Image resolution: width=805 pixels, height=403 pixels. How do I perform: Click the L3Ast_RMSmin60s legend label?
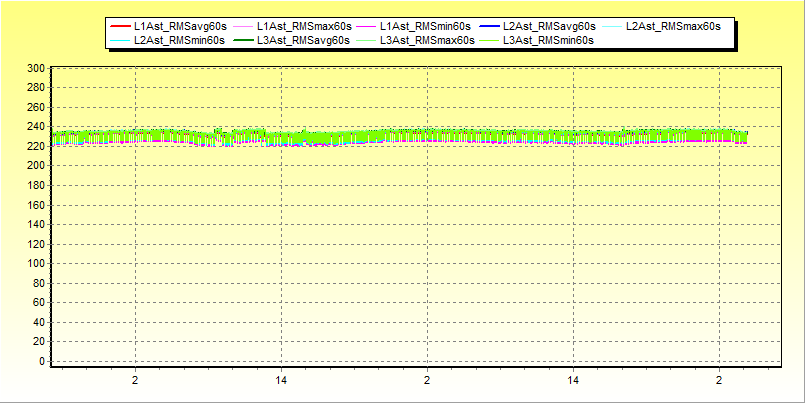click(x=547, y=40)
